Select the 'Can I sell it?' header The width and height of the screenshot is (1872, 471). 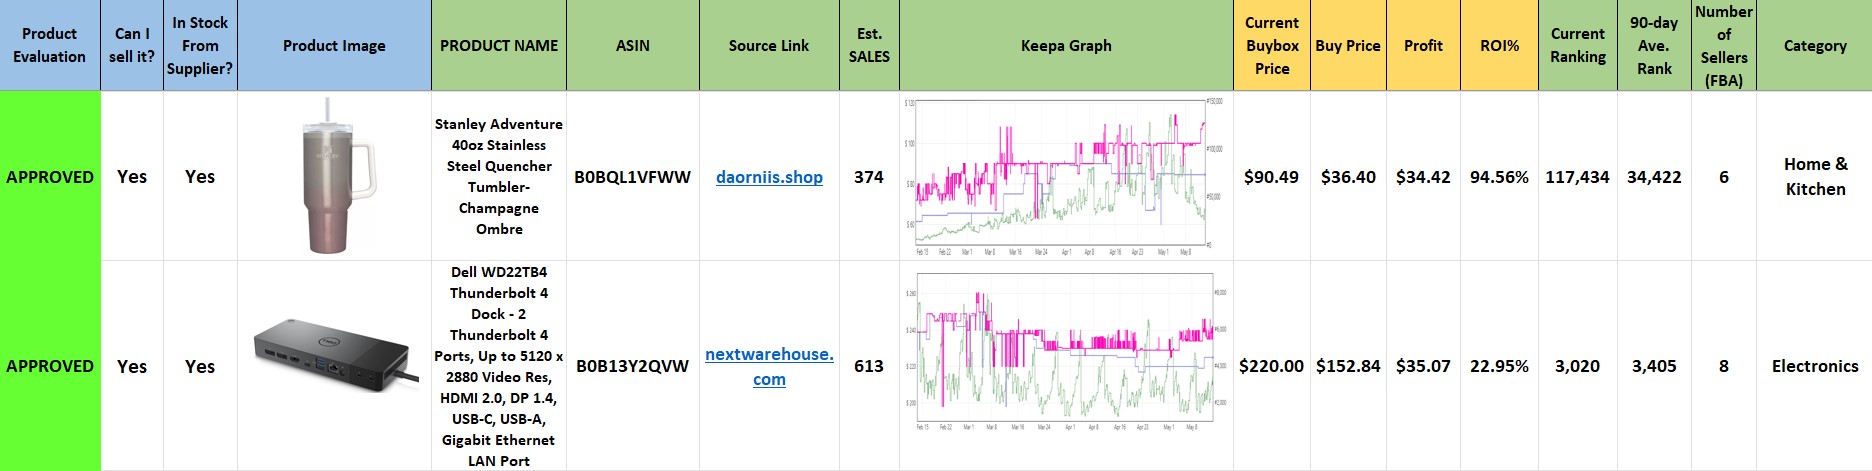click(132, 46)
